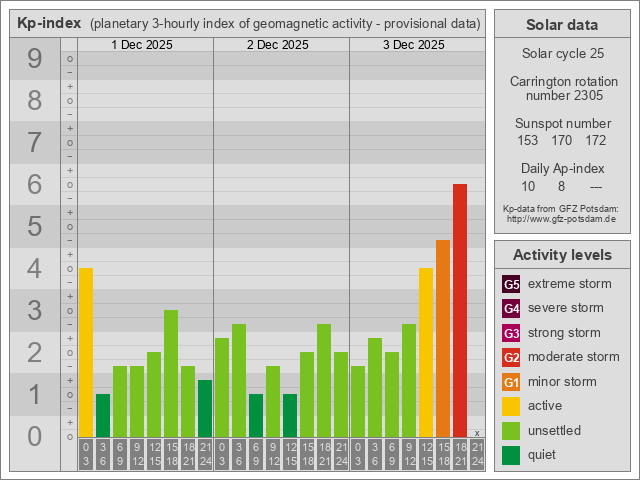Select the 1 Dec 2025 date header
Screen dimensions: 640x480
144,45
